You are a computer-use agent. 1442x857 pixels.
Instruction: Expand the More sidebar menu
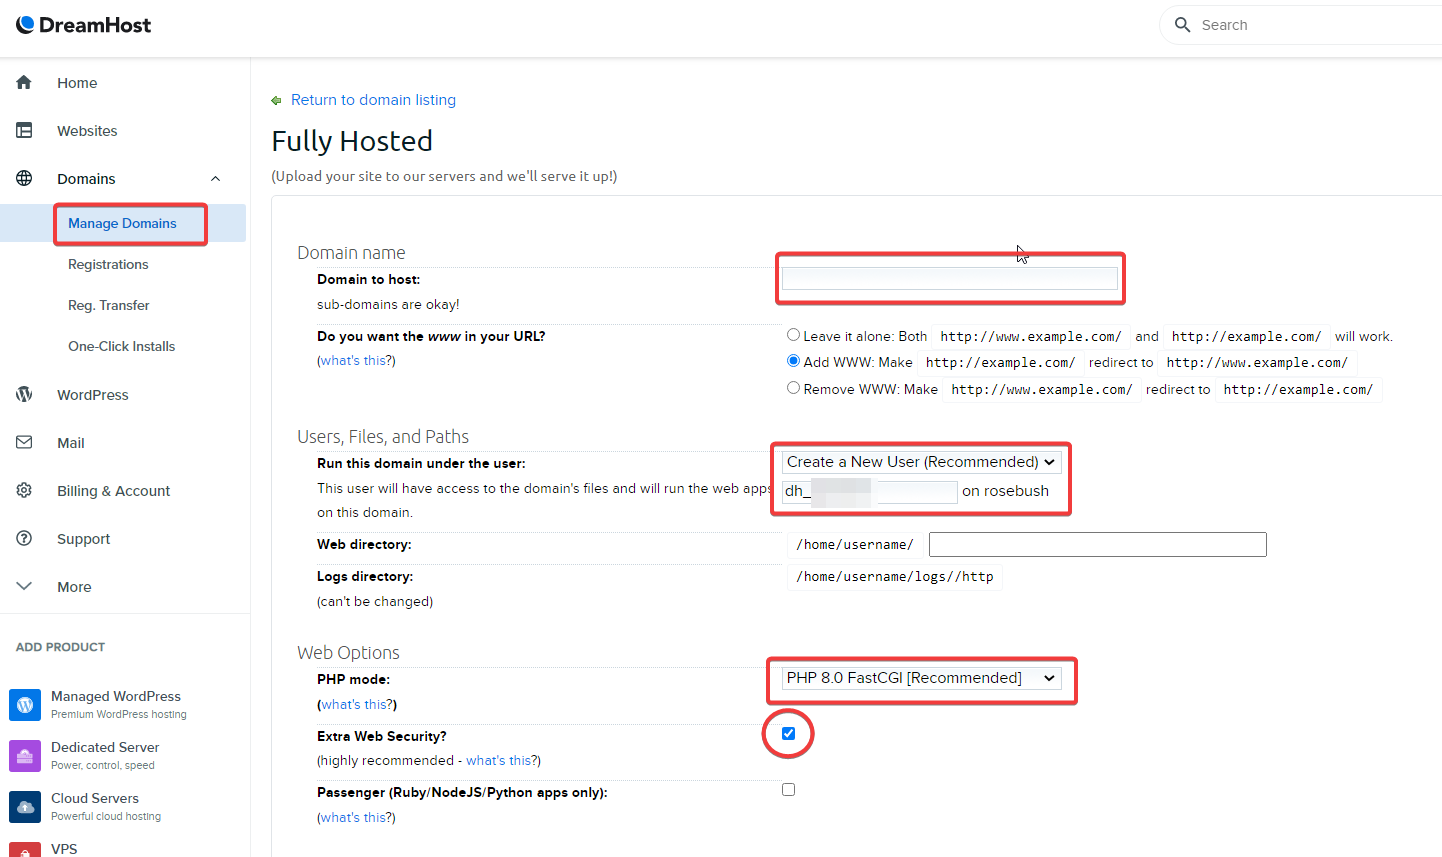pyautogui.click(x=24, y=586)
